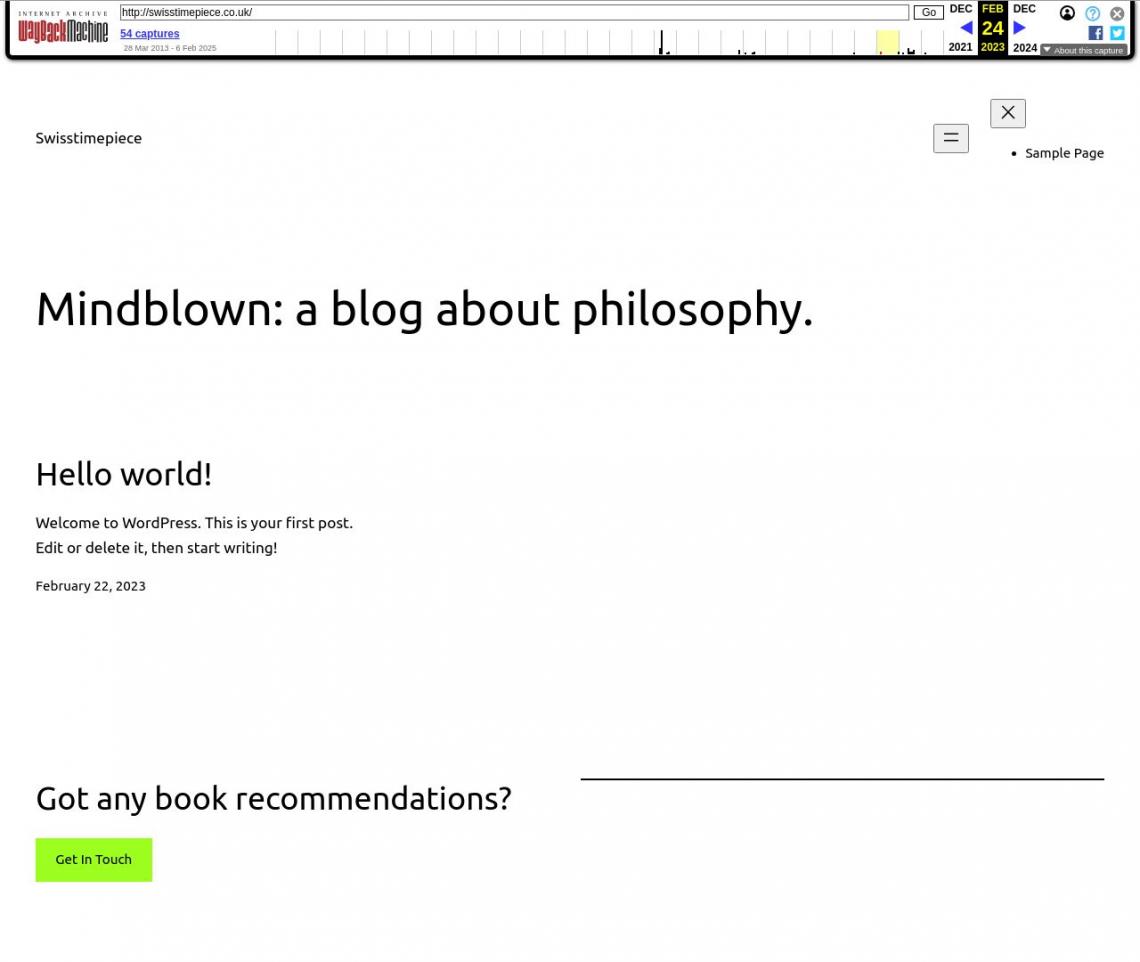Close the navigation menu with X
The image size is (1140, 962).
point(1007,113)
